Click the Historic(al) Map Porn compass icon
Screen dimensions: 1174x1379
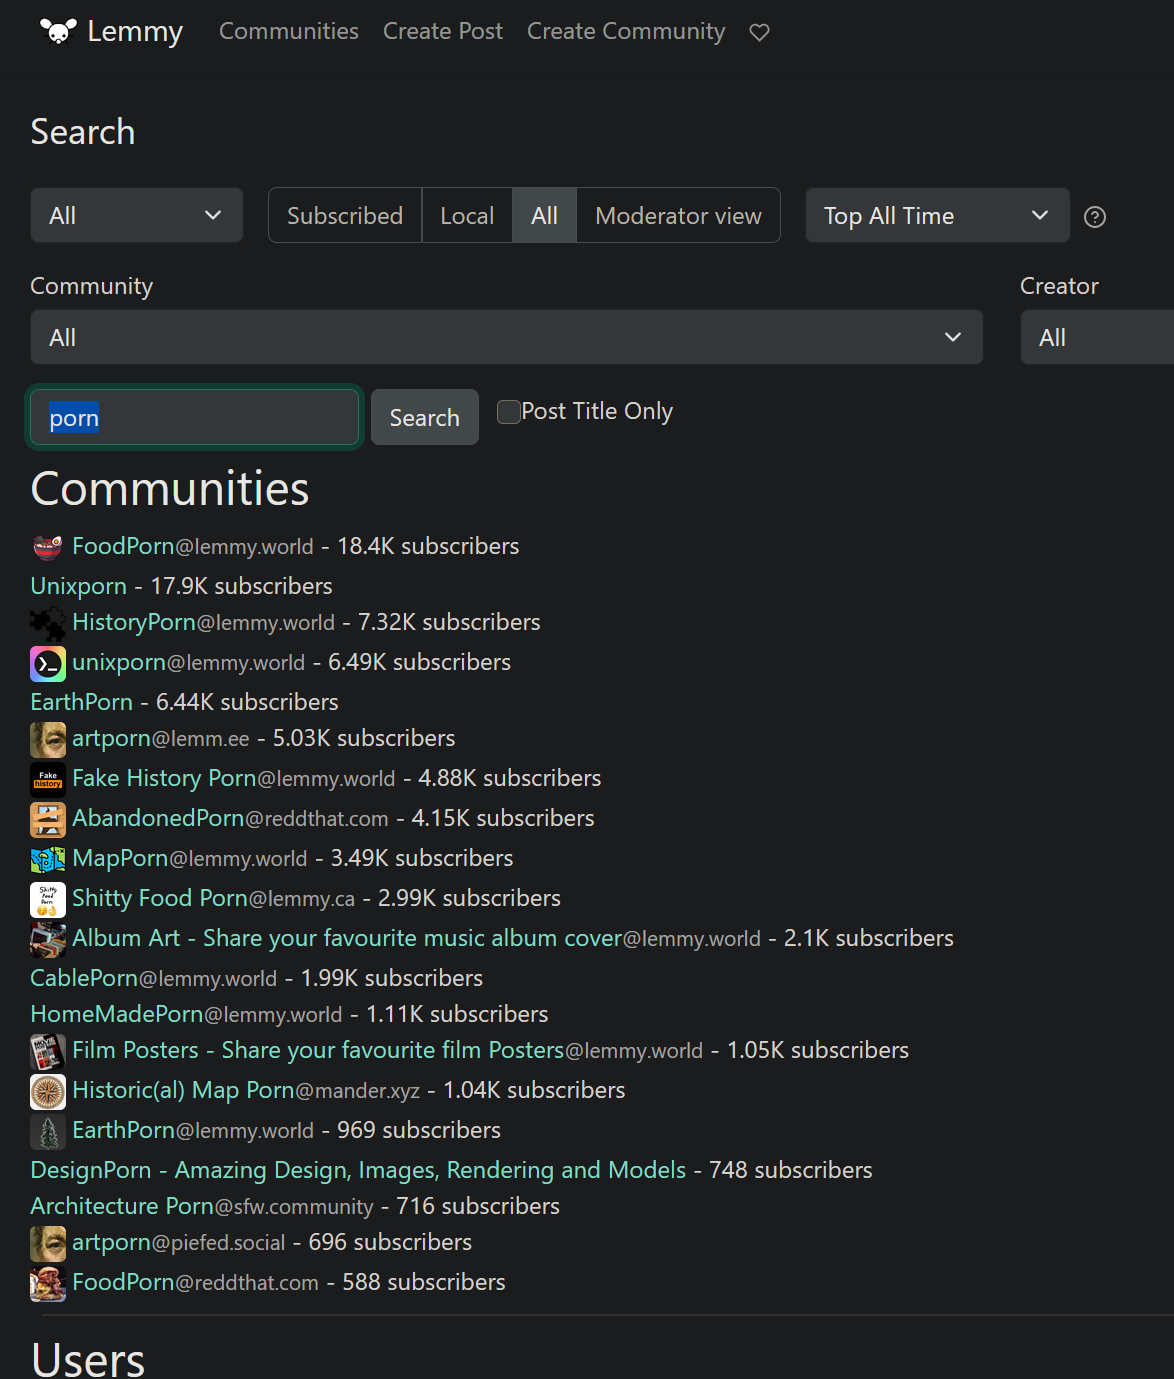[48, 1091]
